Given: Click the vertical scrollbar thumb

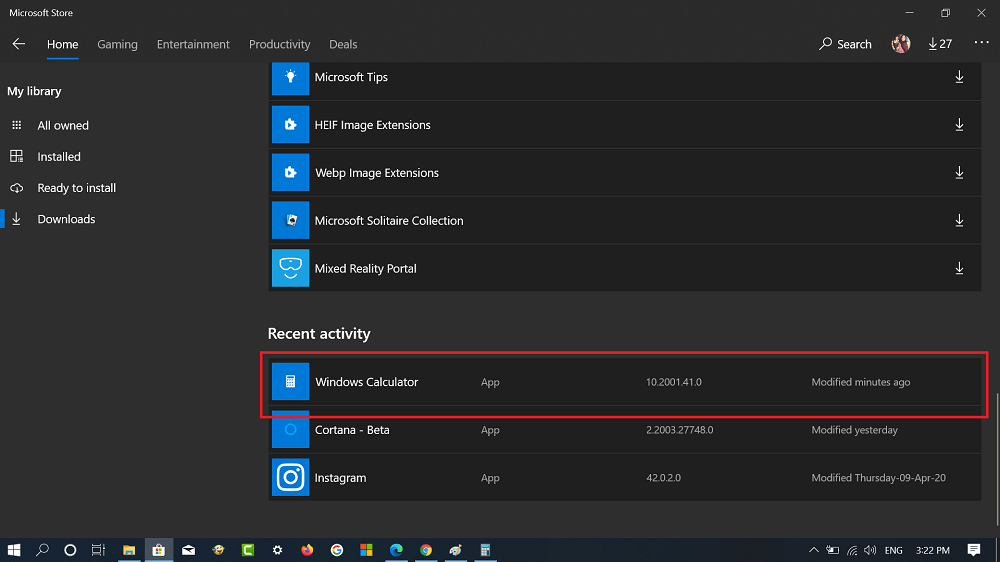Looking at the screenshot, I should (x=997, y=458).
